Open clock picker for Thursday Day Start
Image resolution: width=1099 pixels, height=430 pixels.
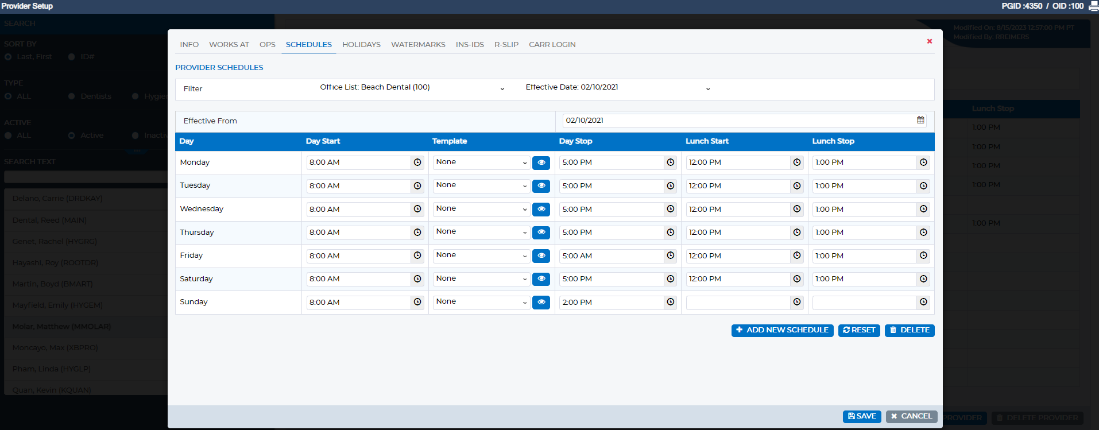click(x=417, y=233)
